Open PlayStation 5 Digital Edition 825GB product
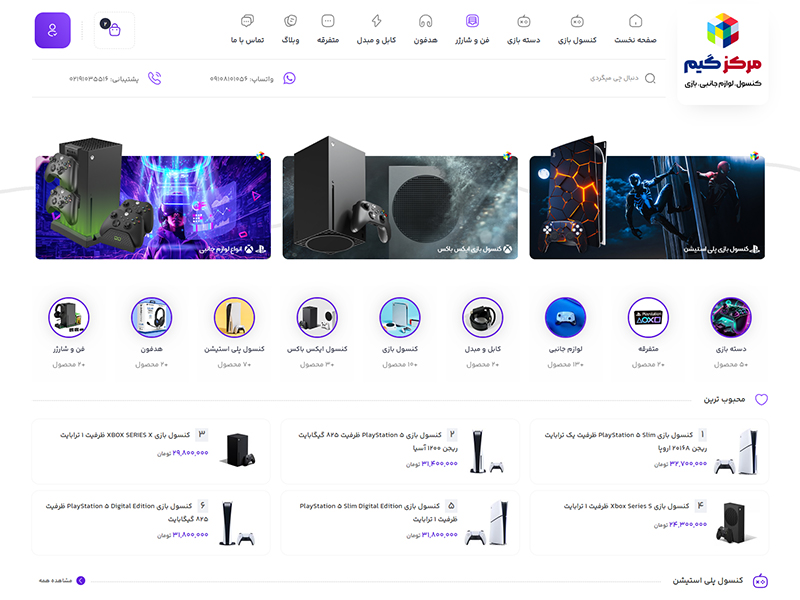This screenshot has height=600, width=800. tap(151, 523)
